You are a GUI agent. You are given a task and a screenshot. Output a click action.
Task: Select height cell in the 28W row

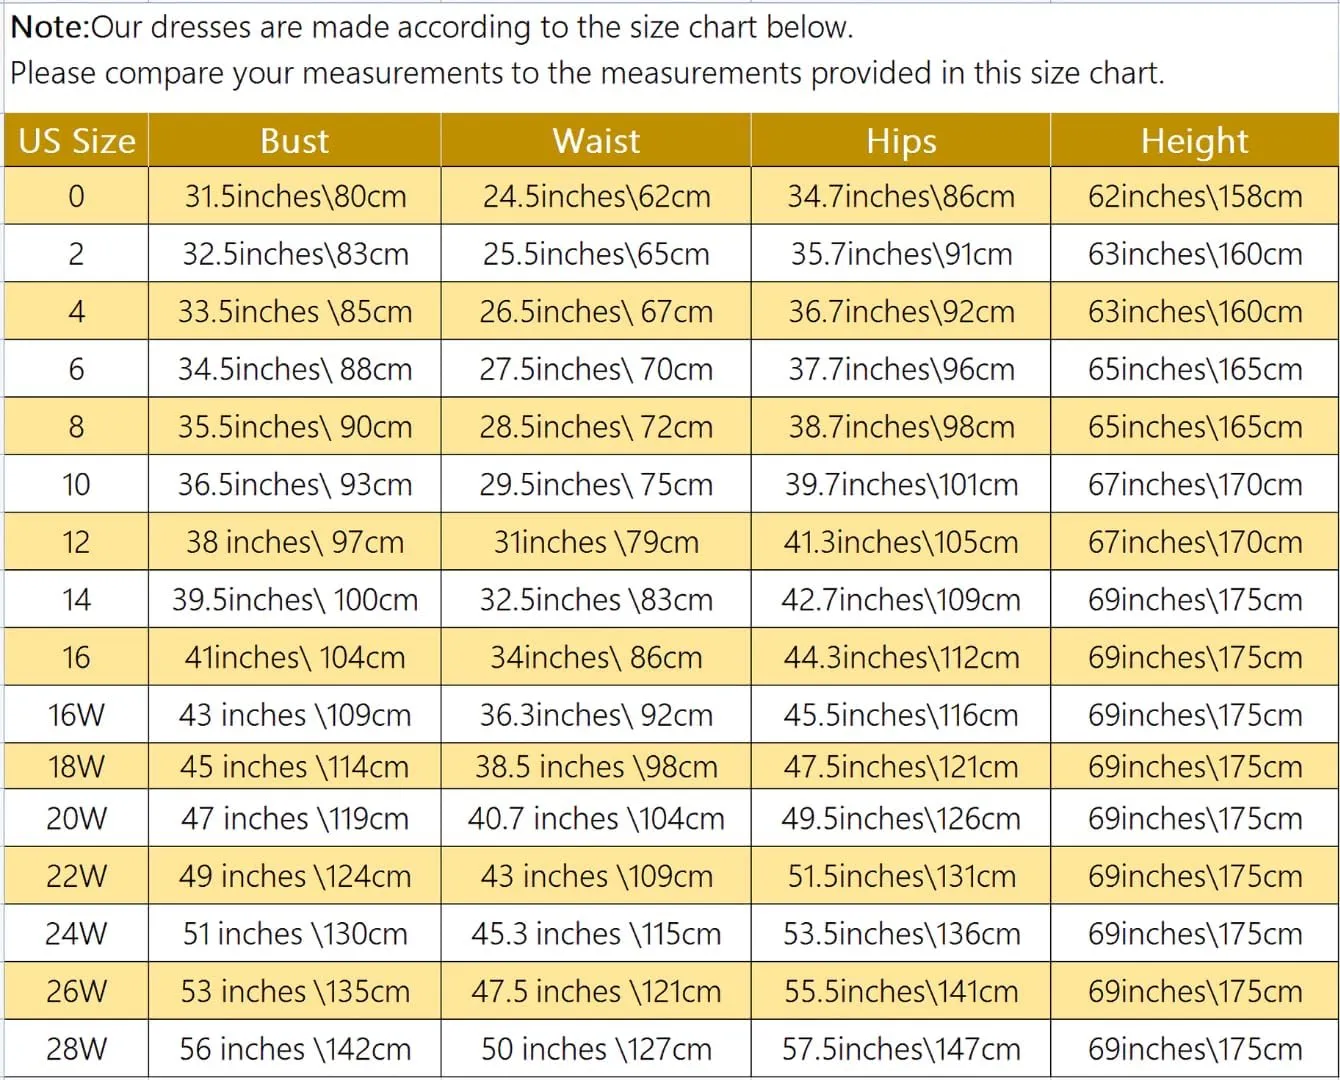point(1195,1049)
